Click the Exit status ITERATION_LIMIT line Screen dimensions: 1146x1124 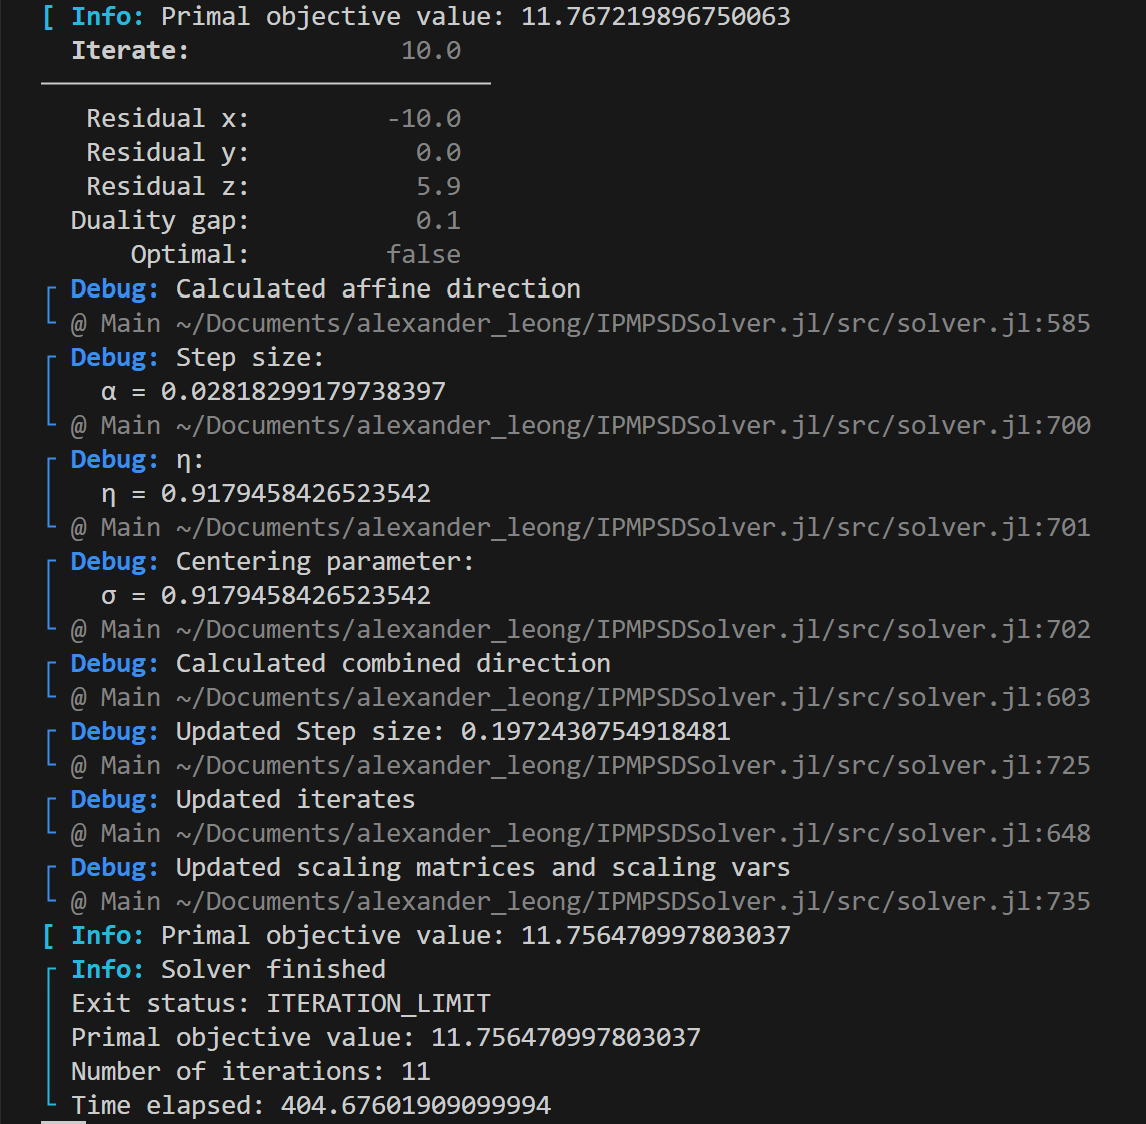(x=281, y=1003)
